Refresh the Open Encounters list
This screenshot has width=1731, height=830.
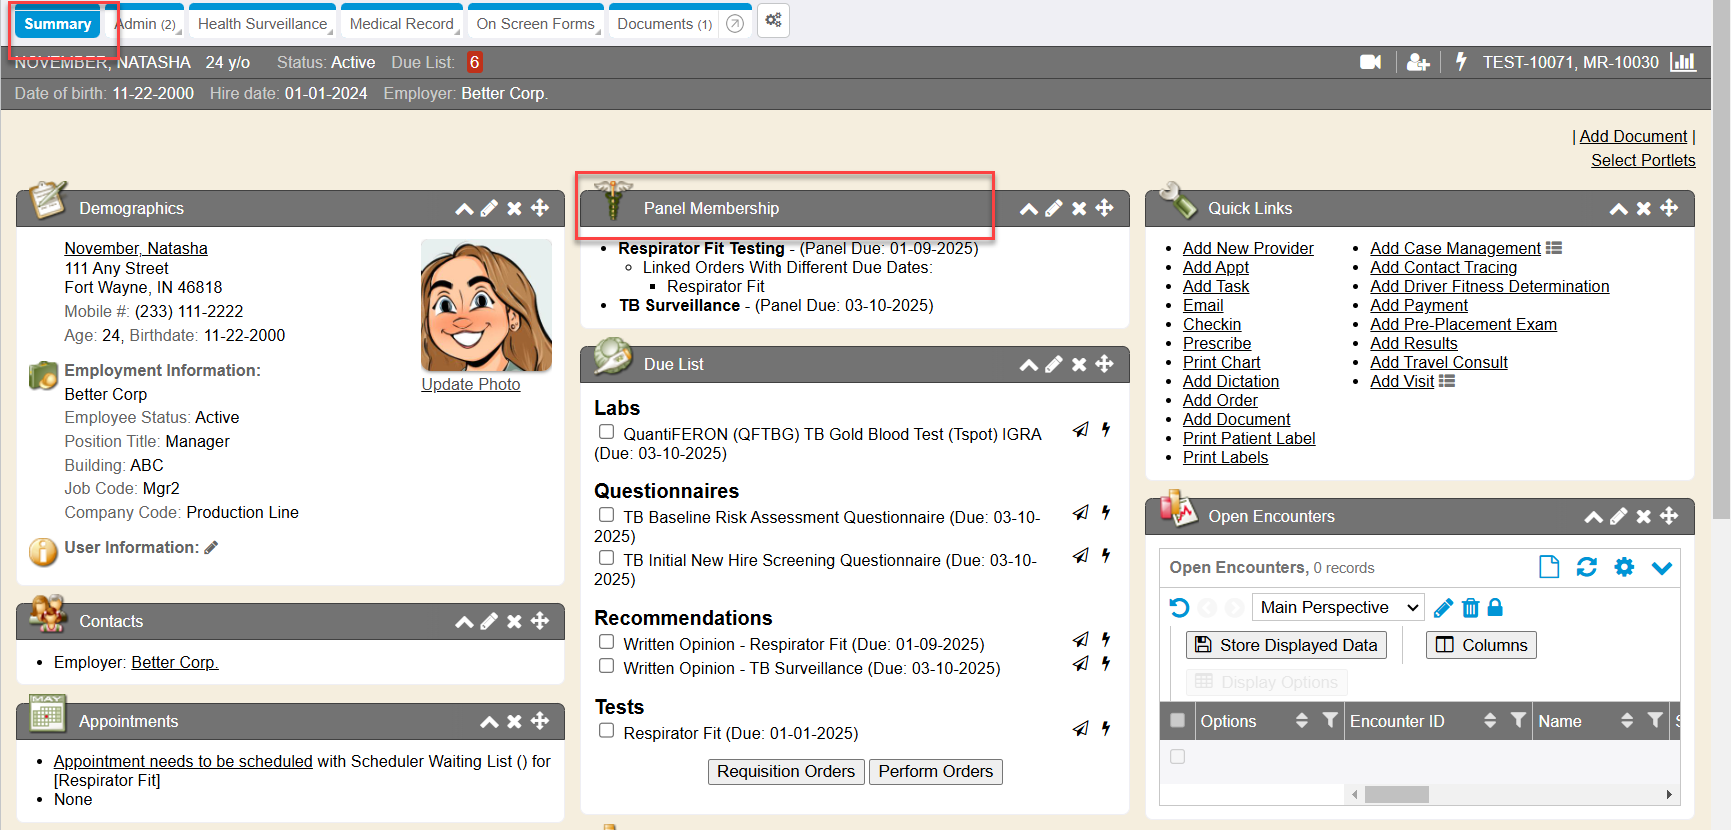(x=1586, y=567)
